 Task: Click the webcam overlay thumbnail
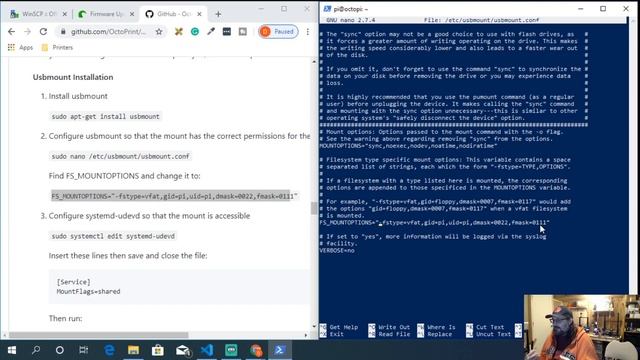coord(581,327)
